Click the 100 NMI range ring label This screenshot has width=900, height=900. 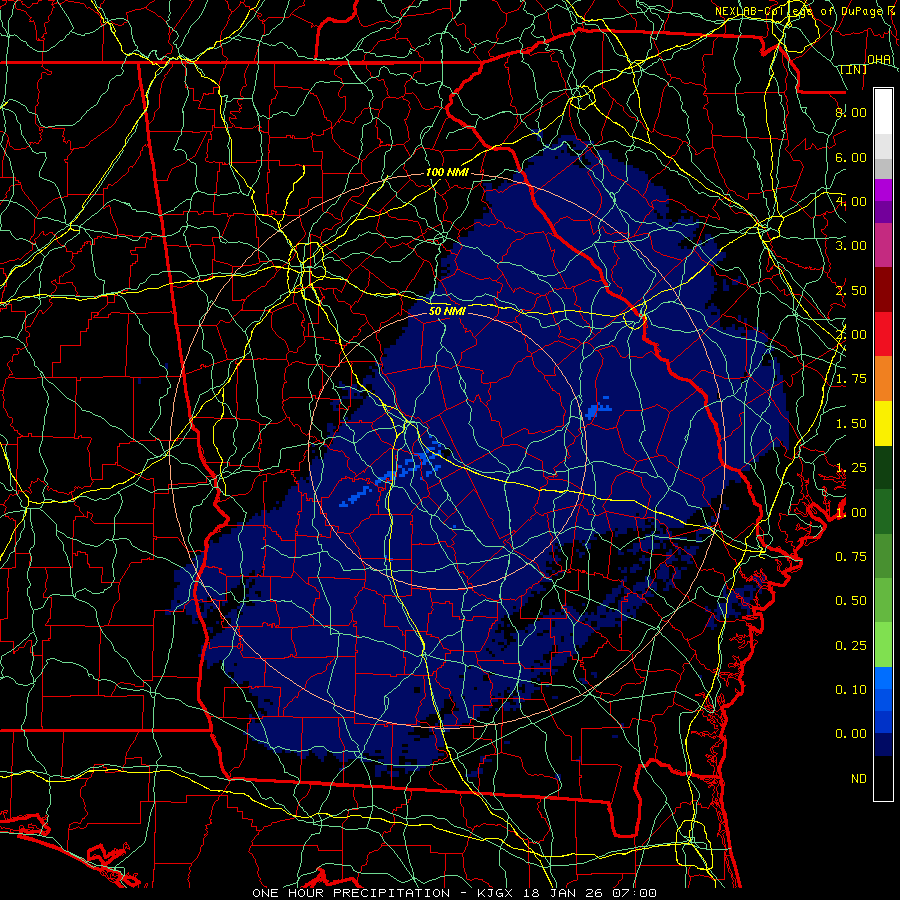click(447, 172)
